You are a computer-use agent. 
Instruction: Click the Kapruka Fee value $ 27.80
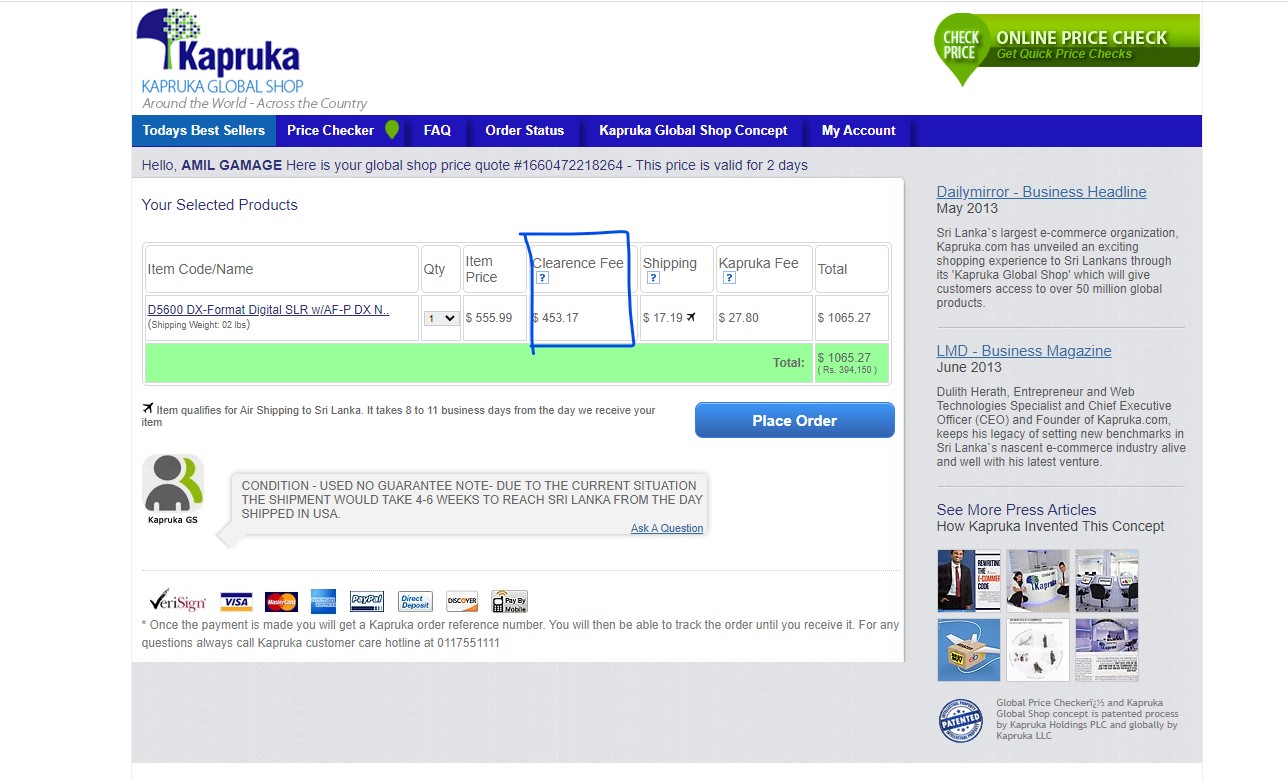739,318
